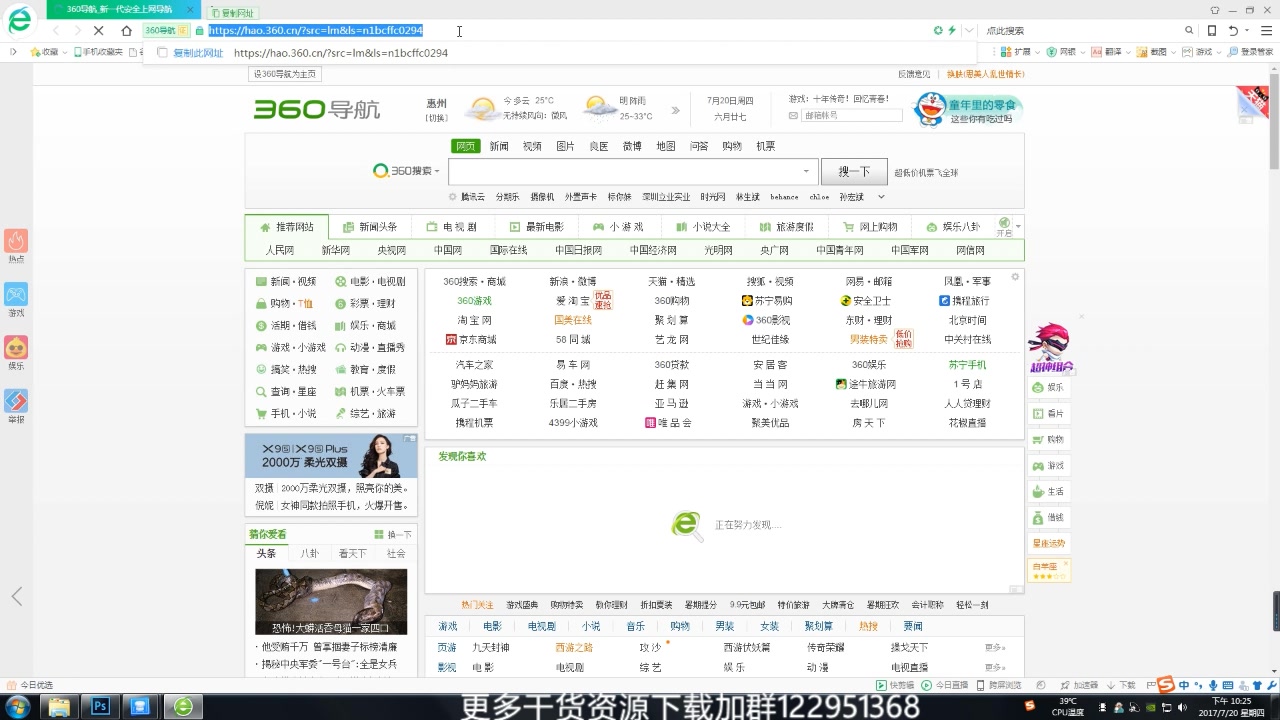The image size is (1280, 720).
Task: Open right panel 生活 item
Action: (1049, 491)
